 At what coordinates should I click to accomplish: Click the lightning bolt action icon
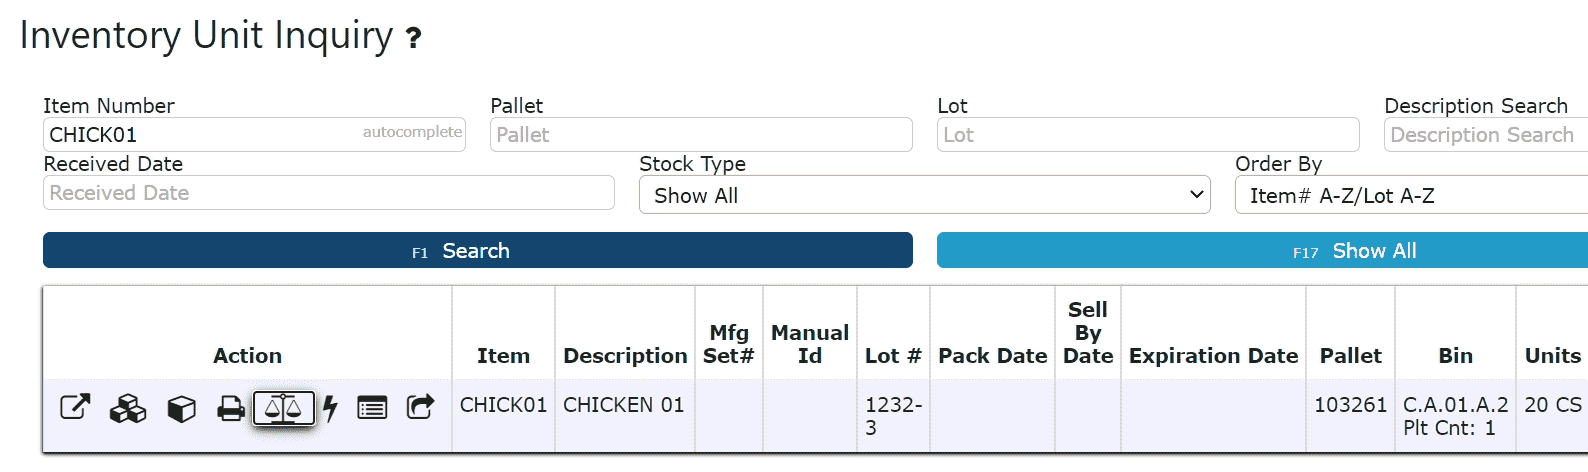click(x=330, y=408)
